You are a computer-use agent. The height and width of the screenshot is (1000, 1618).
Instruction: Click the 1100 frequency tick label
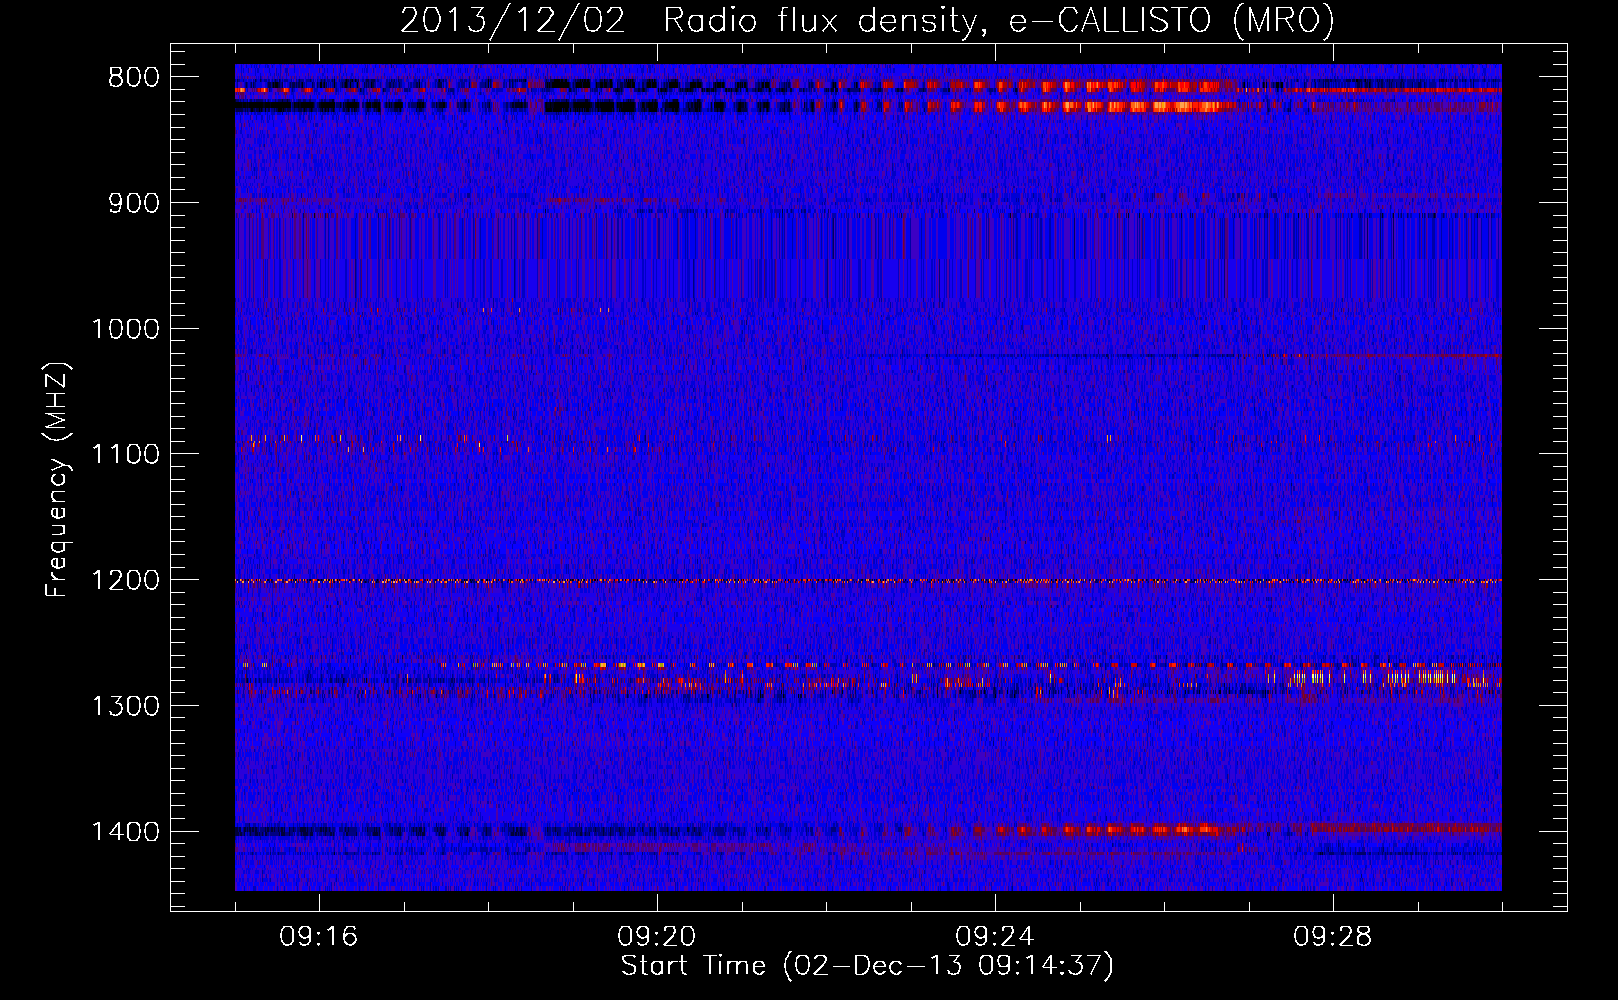pyautogui.click(x=125, y=454)
